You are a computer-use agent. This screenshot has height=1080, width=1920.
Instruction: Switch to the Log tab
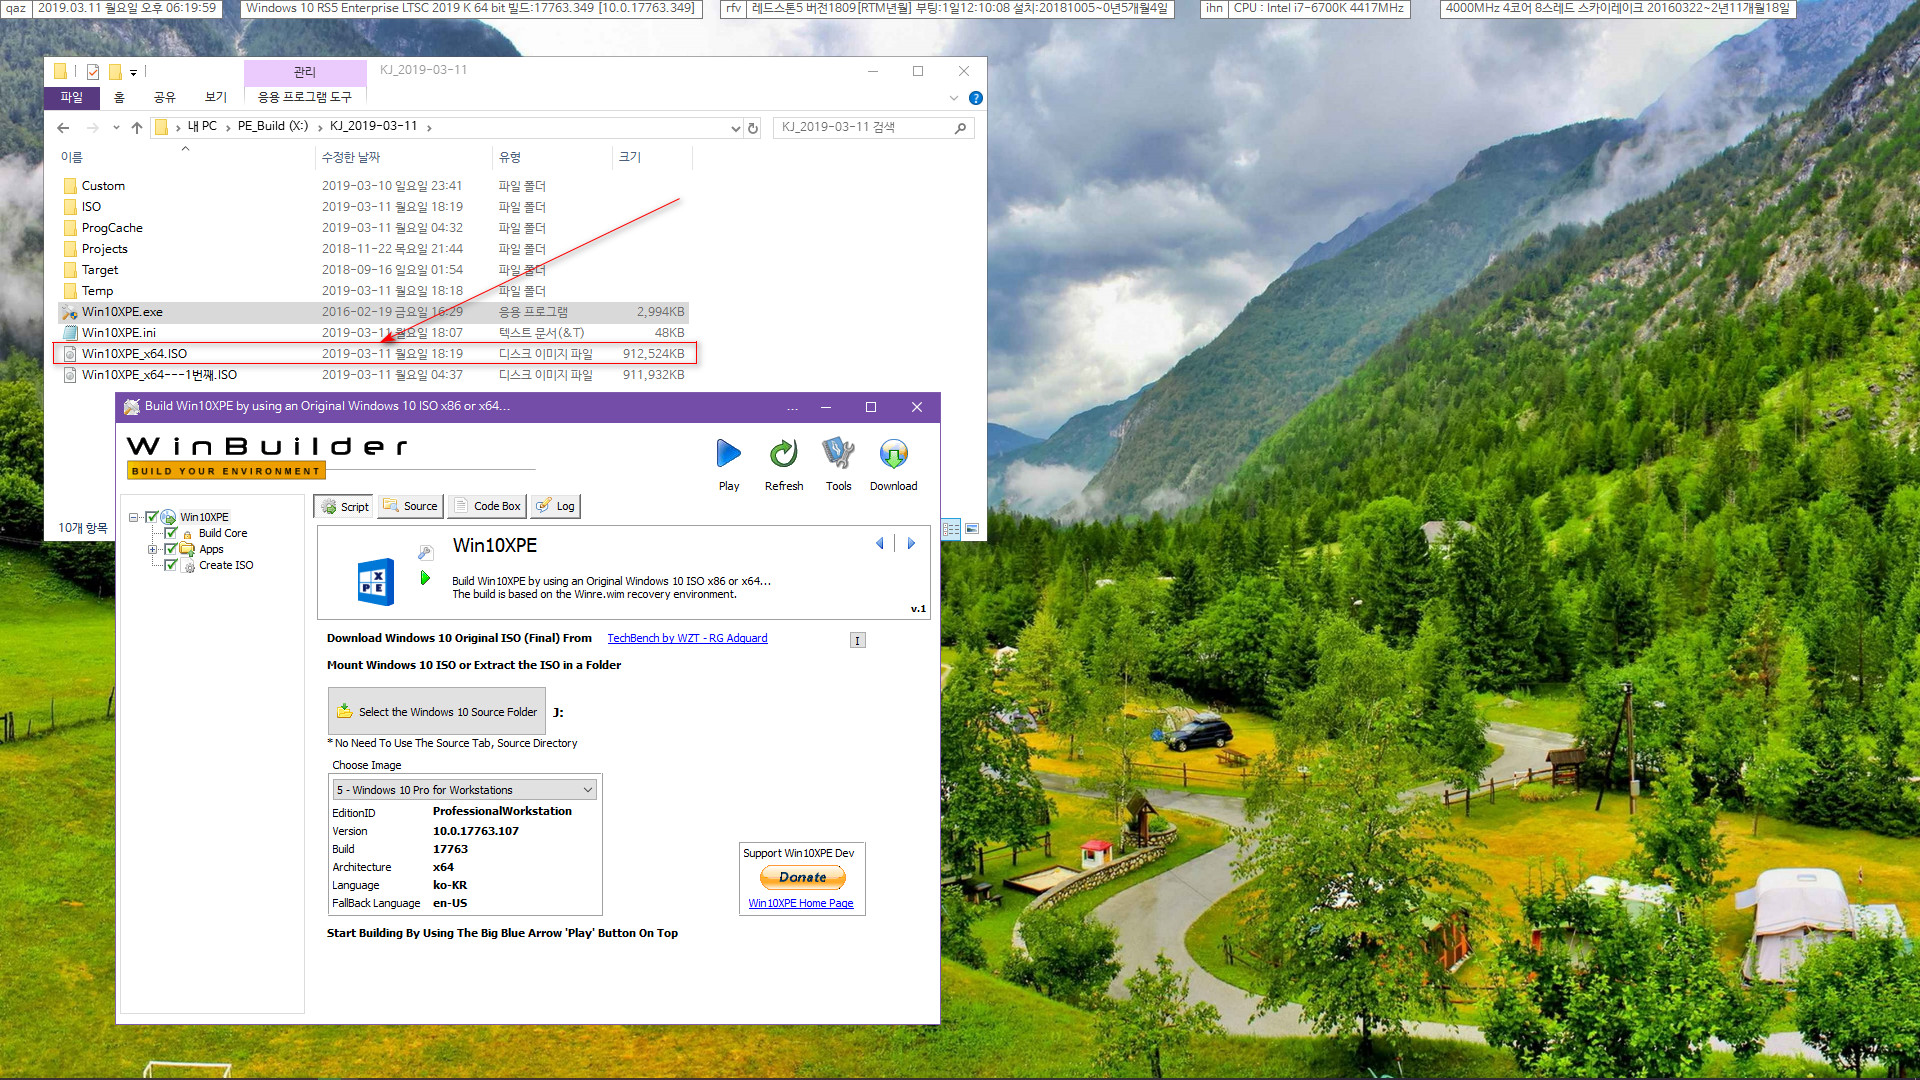point(555,507)
